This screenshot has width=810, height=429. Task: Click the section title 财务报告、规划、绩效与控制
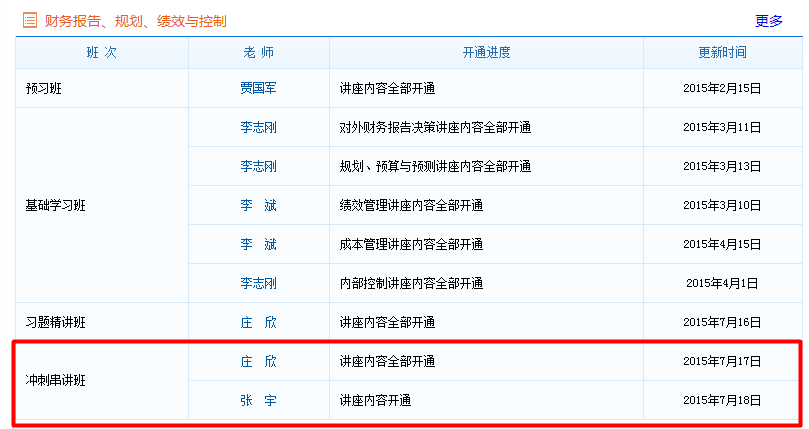135,21
